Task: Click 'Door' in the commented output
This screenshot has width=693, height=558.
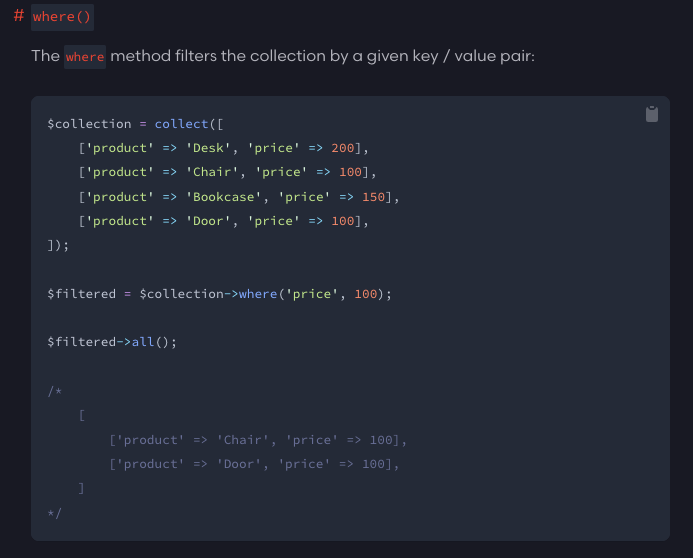Action: 239,464
